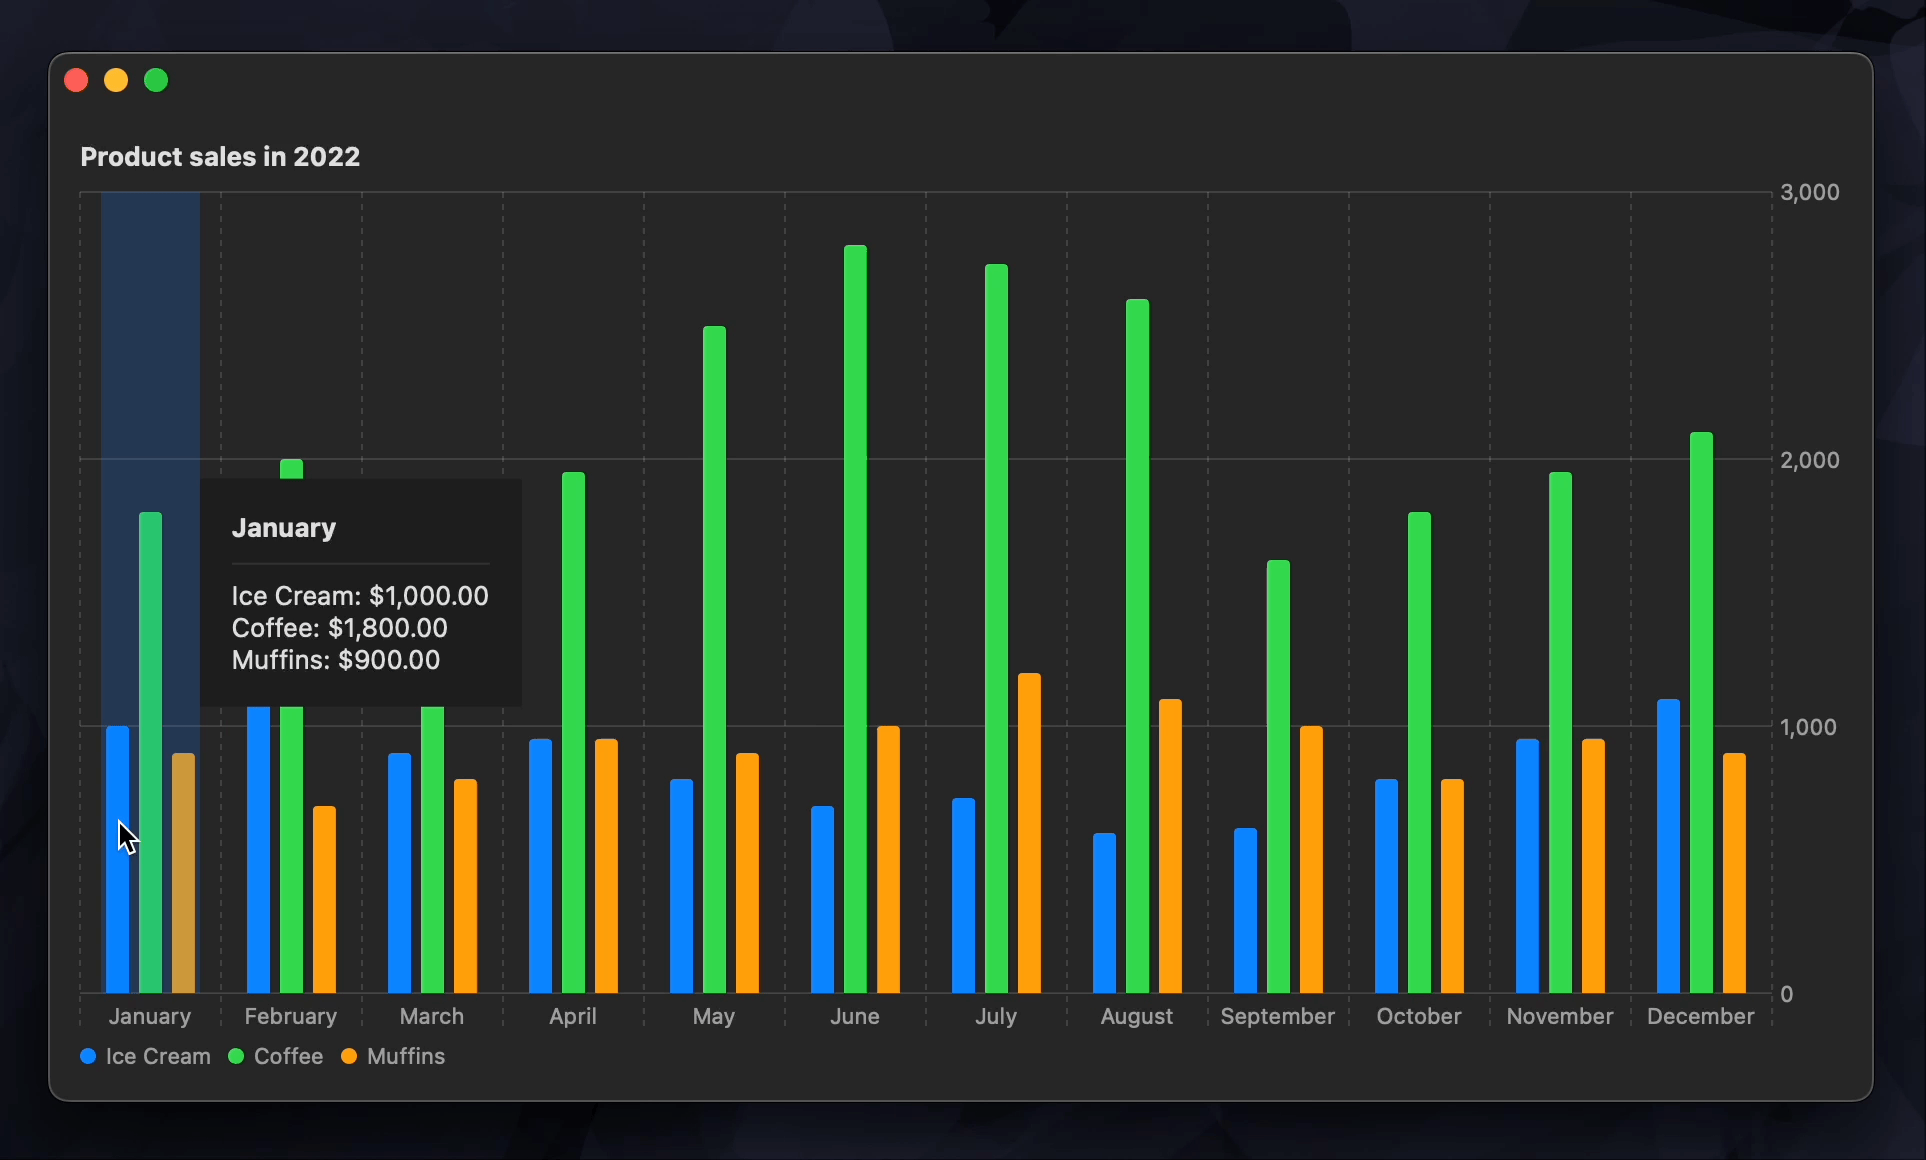The height and width of the screenshot is (1160, 1926).
Task: Click the 1,000 y-axis value
Action: coord(1808,727)
